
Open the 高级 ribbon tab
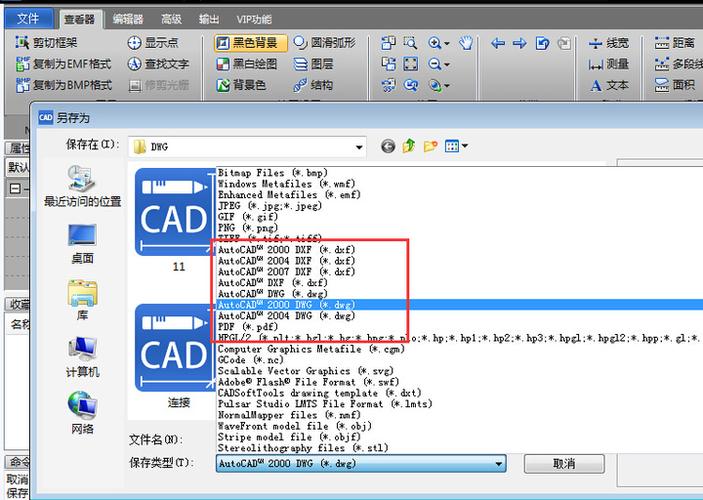(x=171, y=19)
